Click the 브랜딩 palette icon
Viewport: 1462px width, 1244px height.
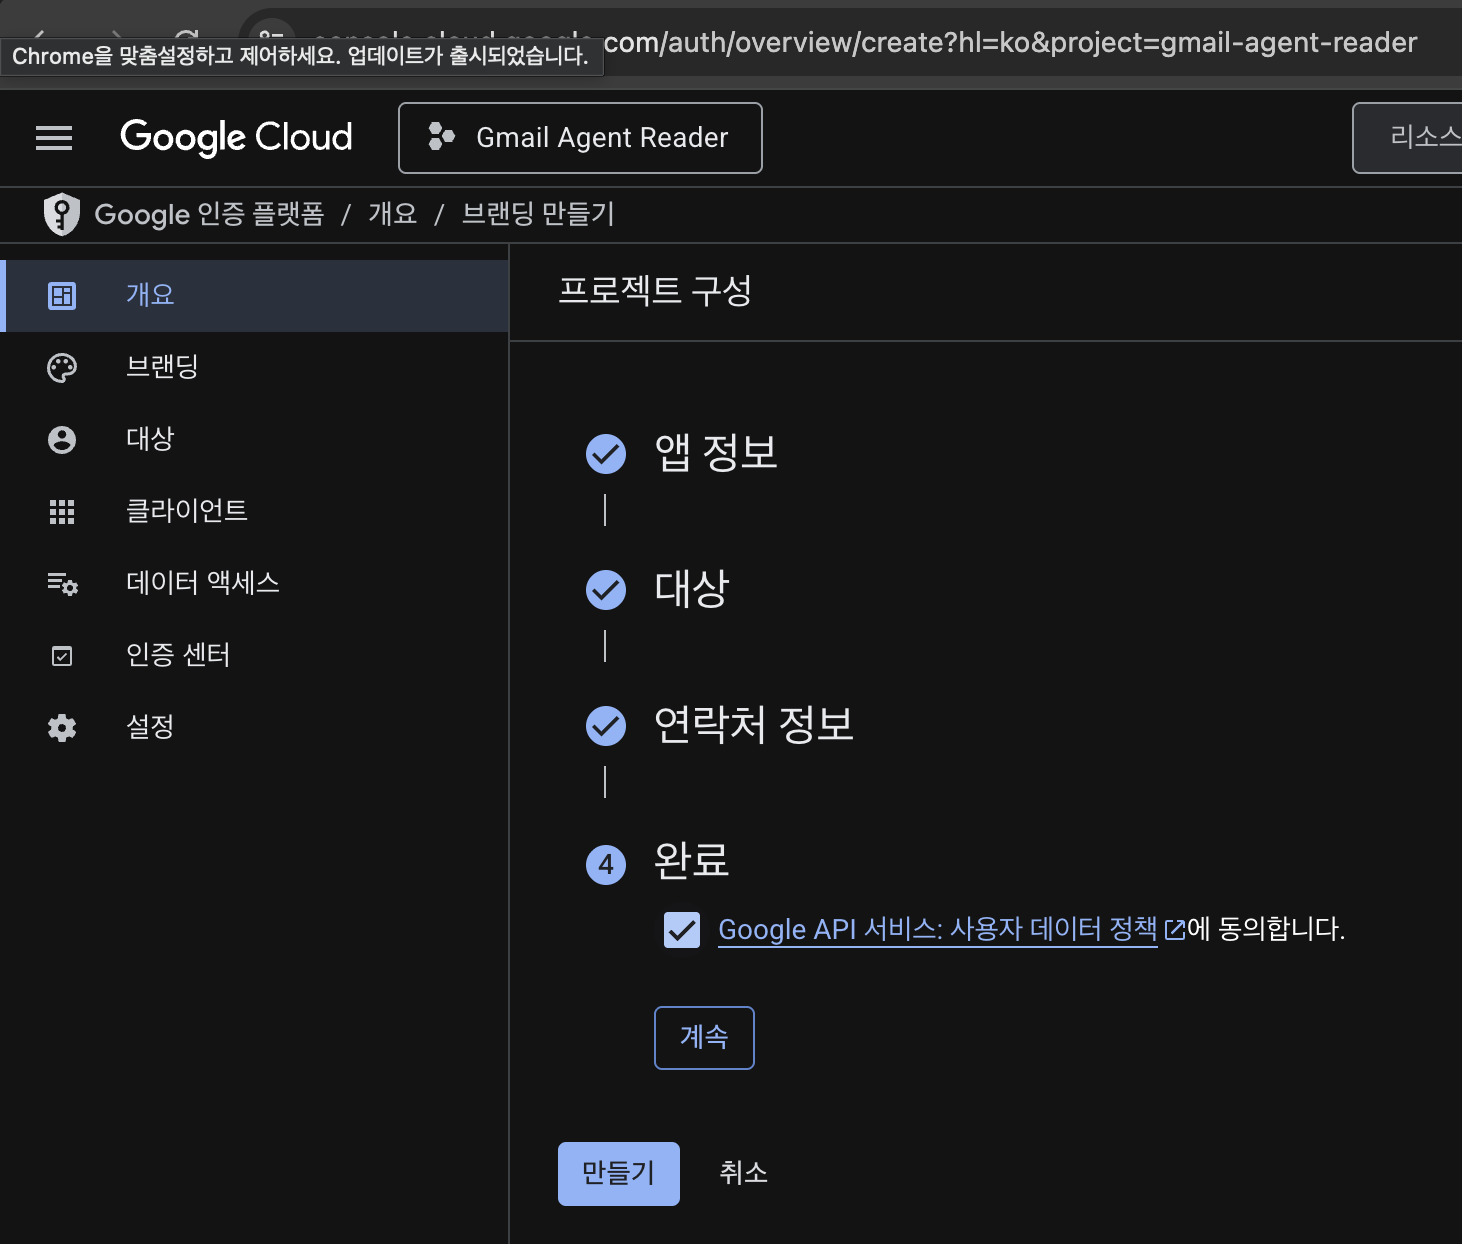pos(62,368)
